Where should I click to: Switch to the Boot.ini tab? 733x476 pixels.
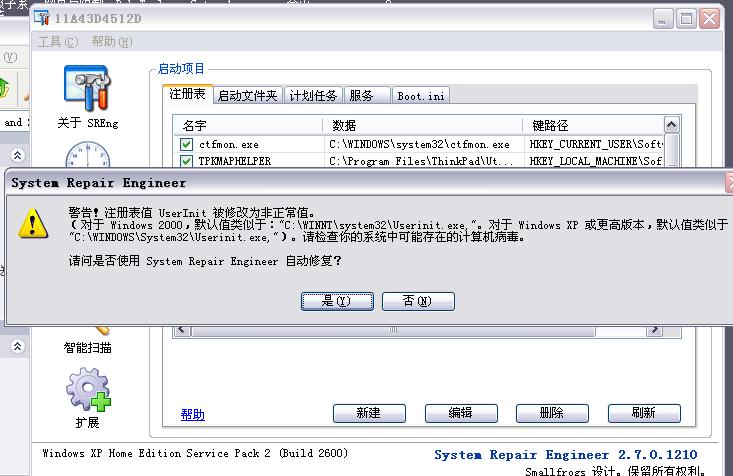pos(421,96)
